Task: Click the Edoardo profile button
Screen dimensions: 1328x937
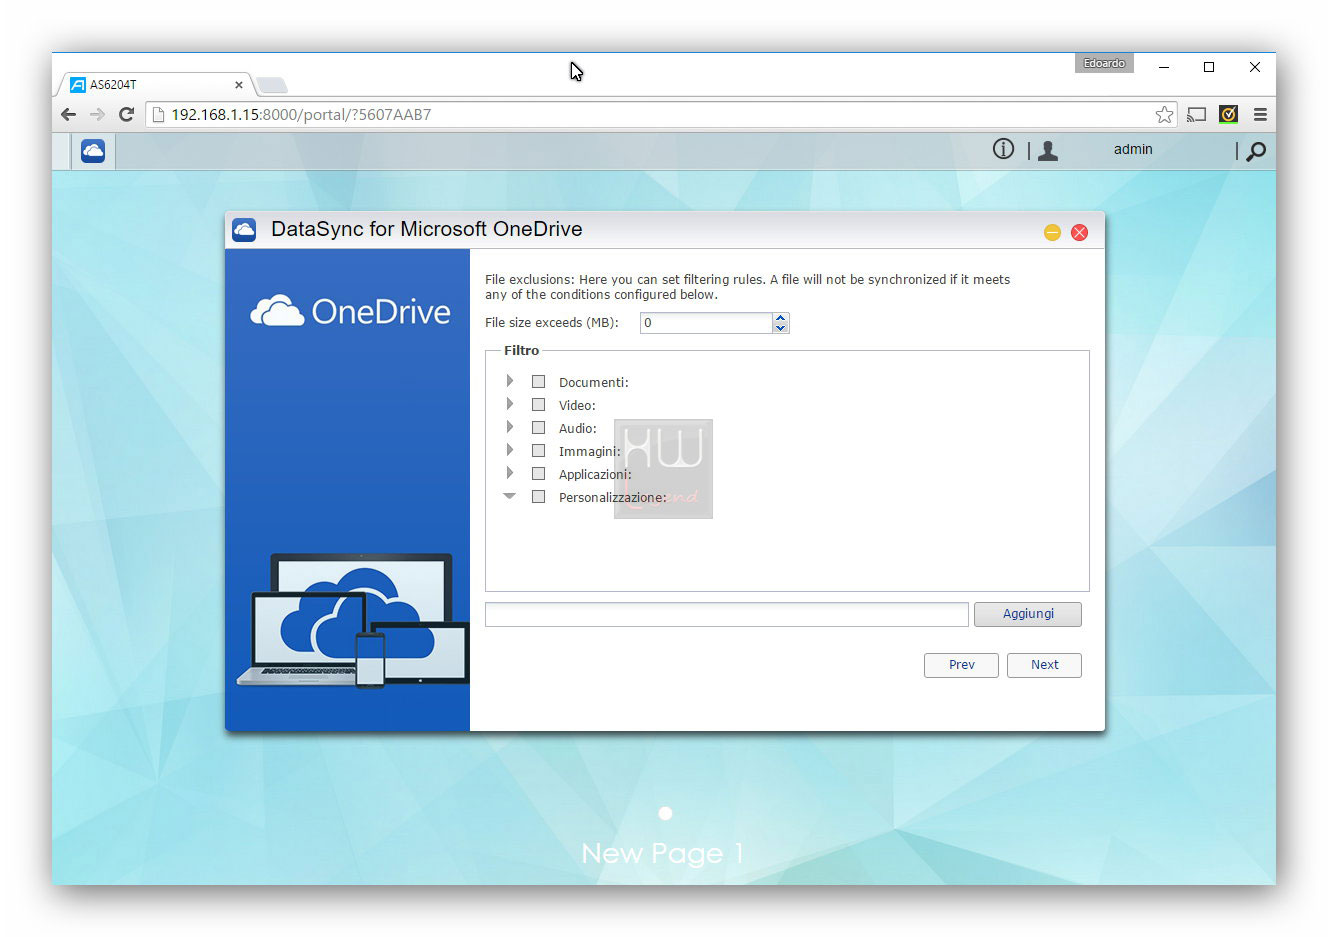Action: 1104,63
